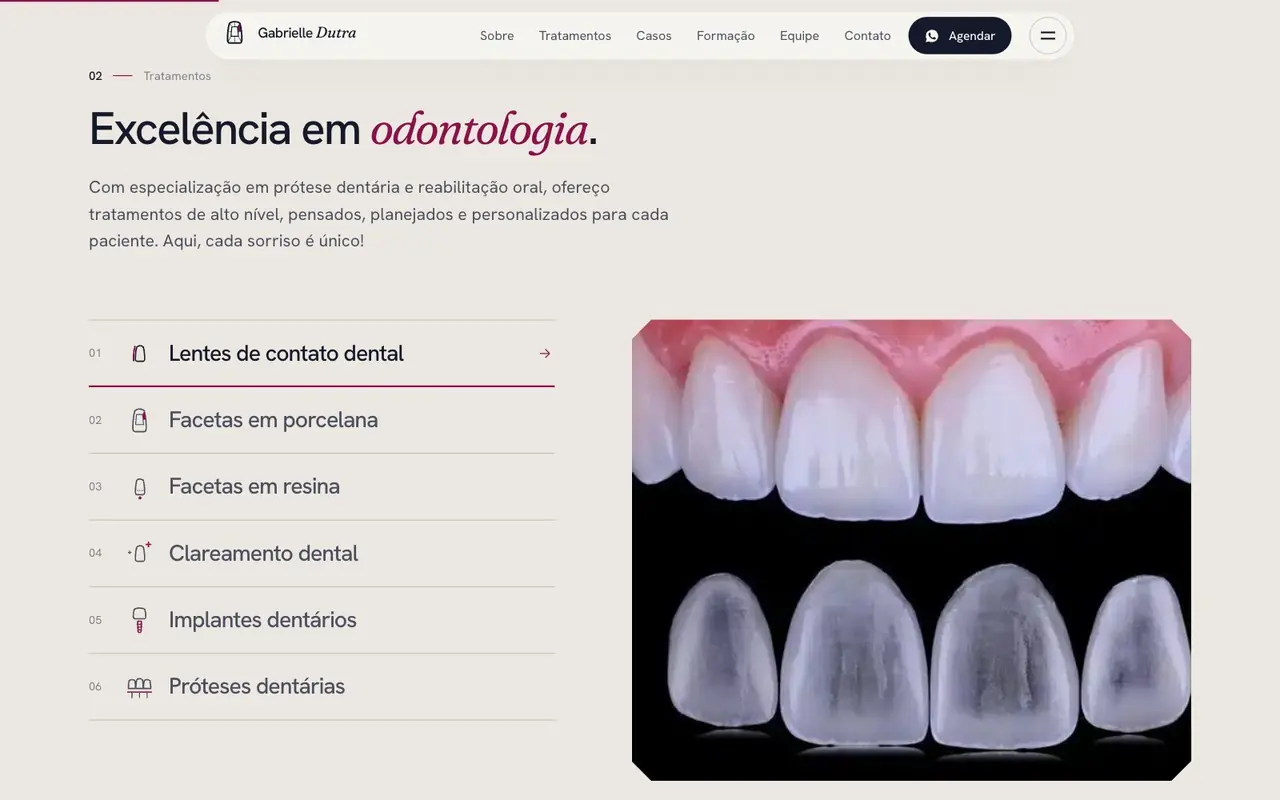Switch to Implantes dentários treatment

[322, 620]
